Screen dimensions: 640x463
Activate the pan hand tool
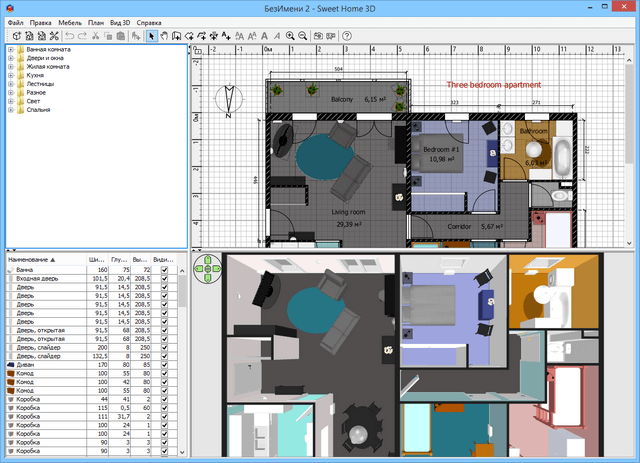click(164, 36)
